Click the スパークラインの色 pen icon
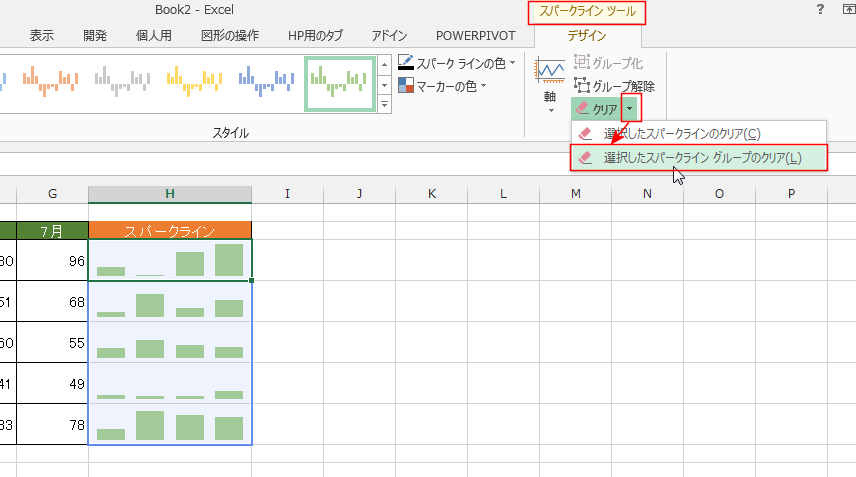This screenshot has width=856, height=477. 406,63
